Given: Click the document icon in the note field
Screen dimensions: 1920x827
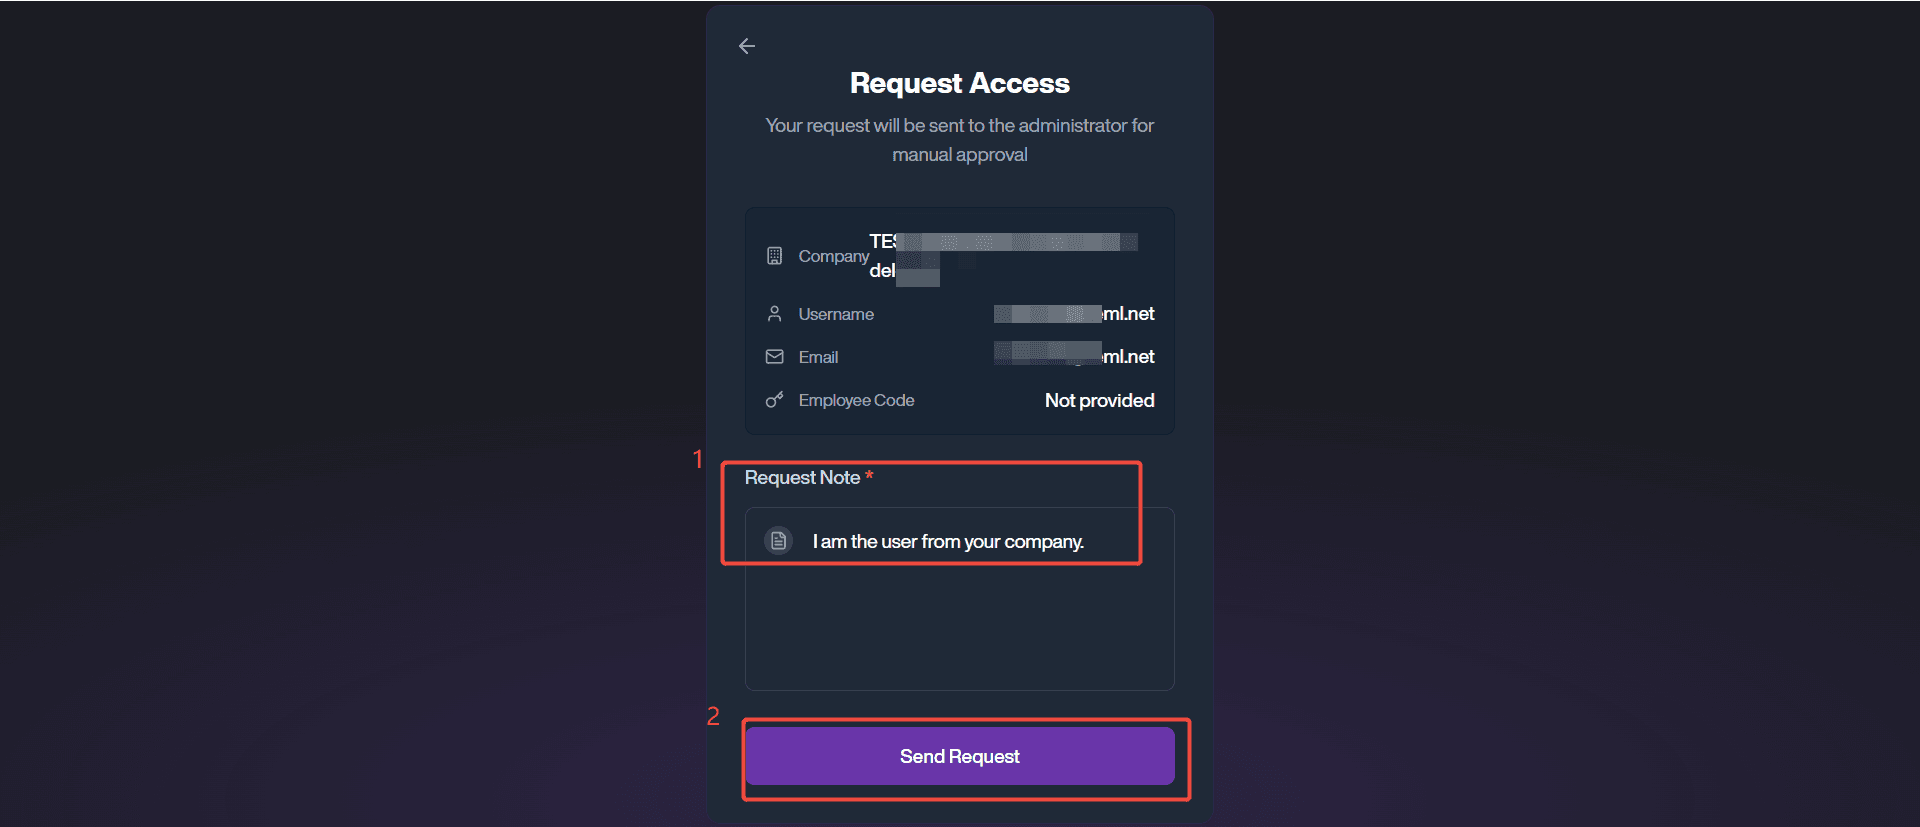Looking at the screenshot, I should click(778, 541).
